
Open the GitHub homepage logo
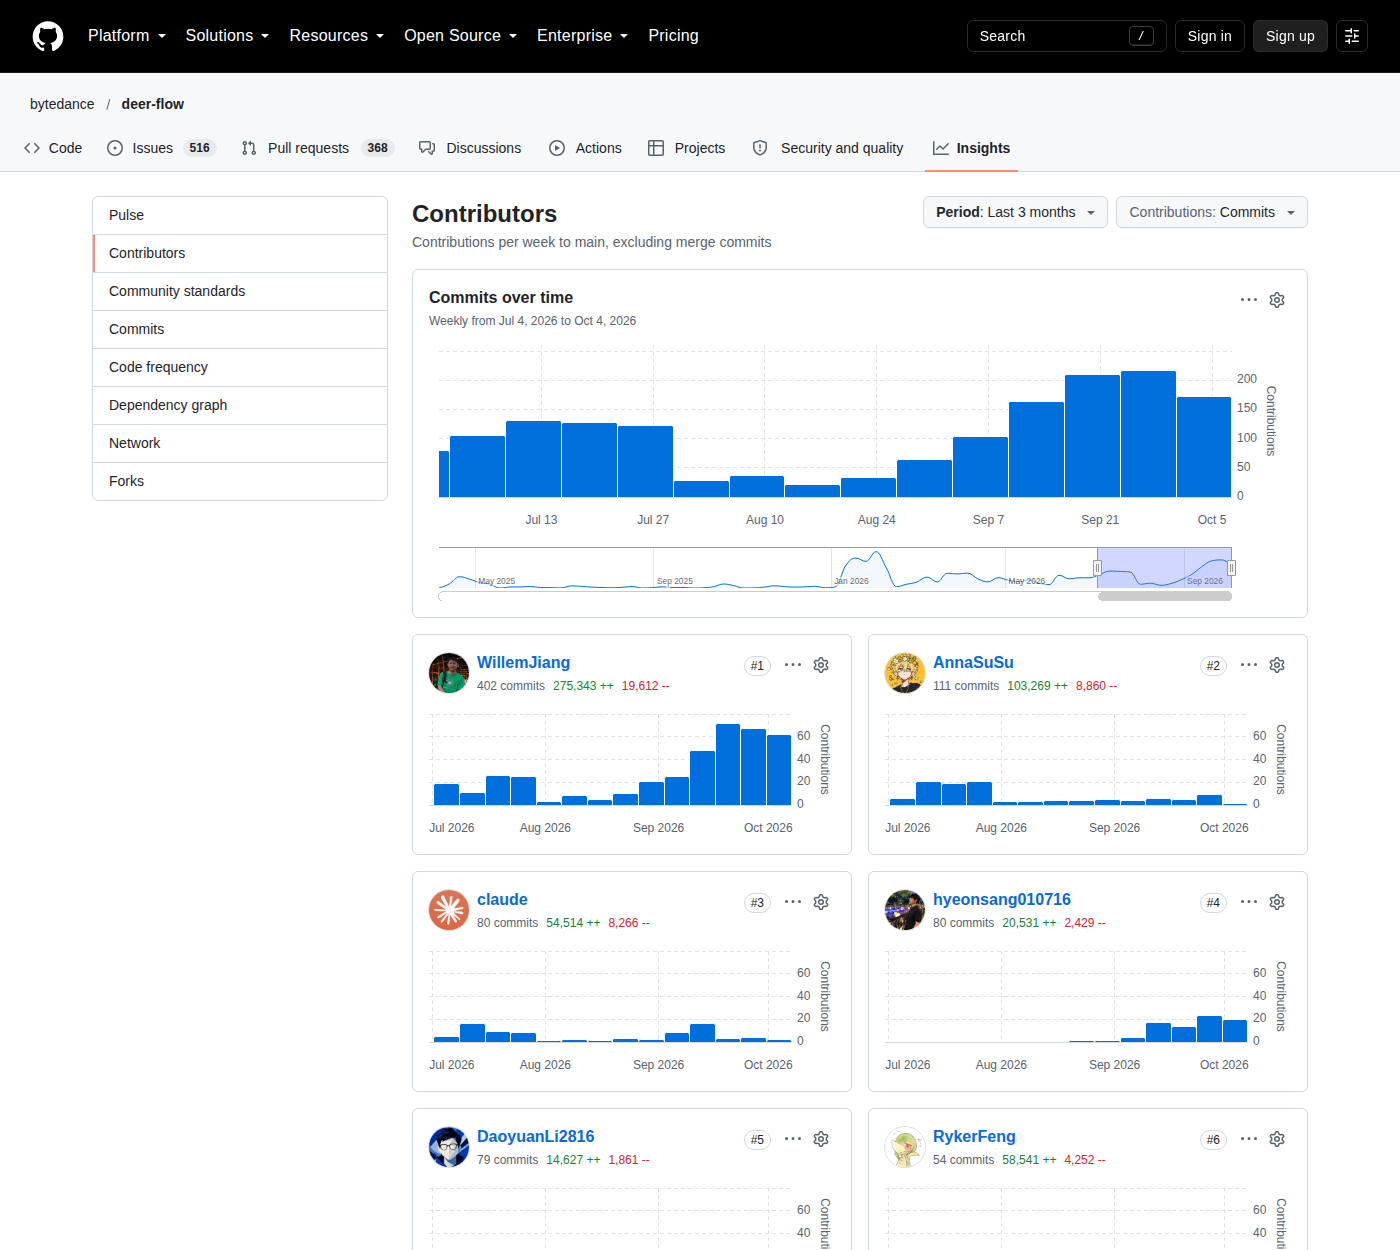[48, 36]
